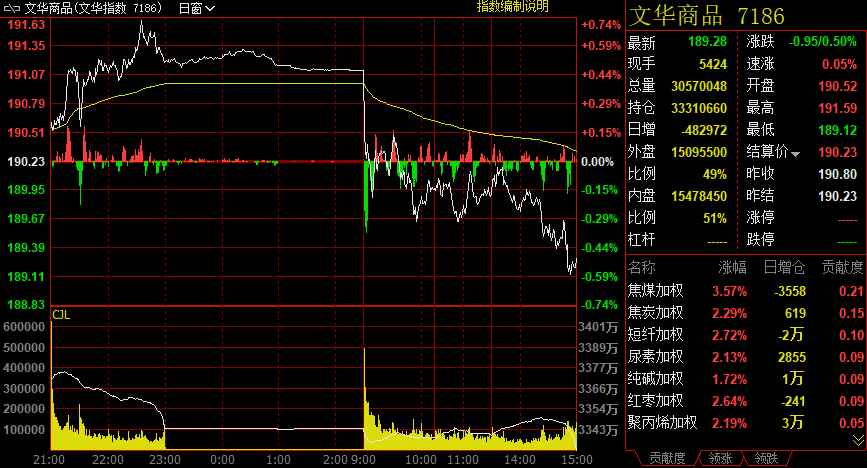Screen dimensions: 867x468
Task: Select the 聚丙烯加权 row
Action: click(x=661, y=422)
